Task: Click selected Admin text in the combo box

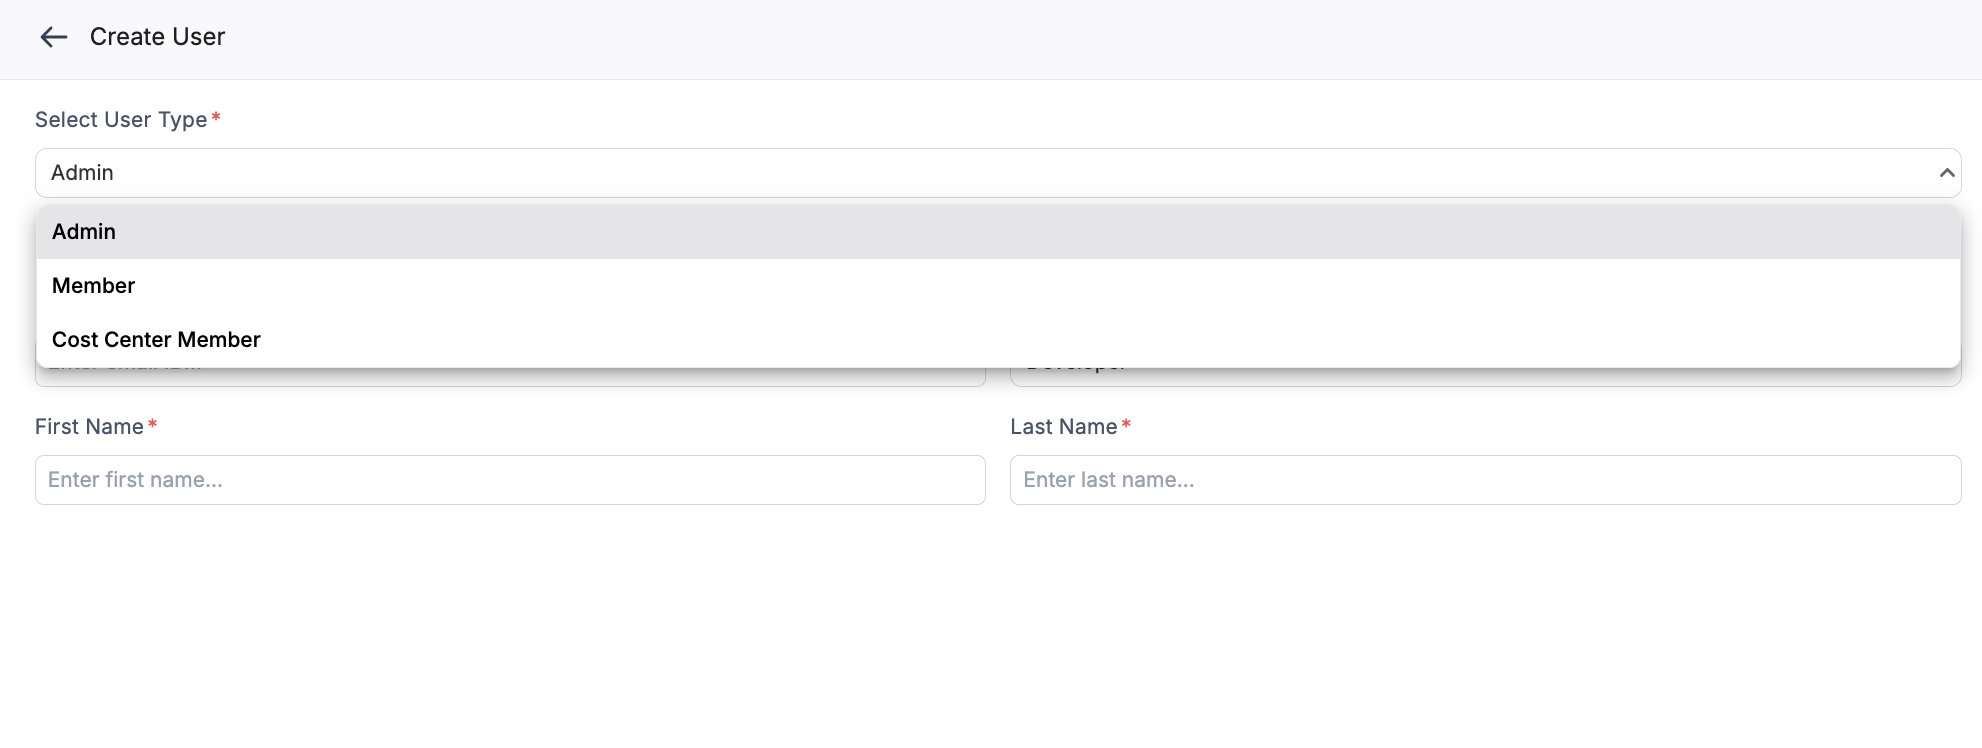Action: [82, 173]
